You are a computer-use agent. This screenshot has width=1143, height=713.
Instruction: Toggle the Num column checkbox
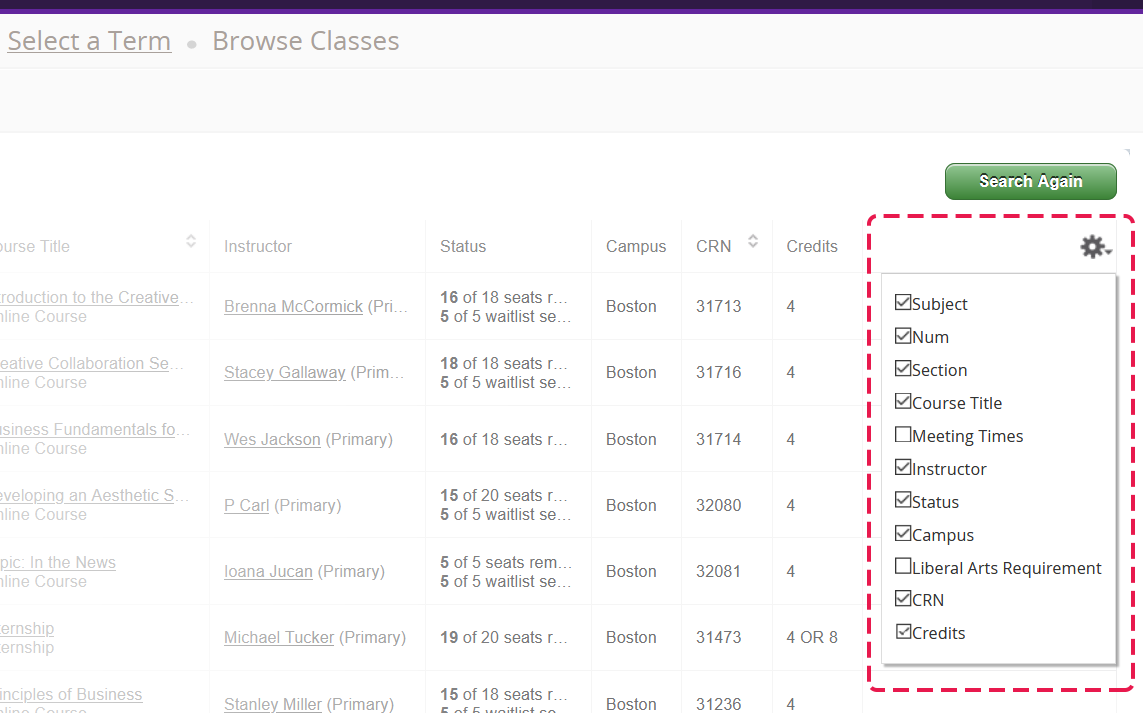903,336
